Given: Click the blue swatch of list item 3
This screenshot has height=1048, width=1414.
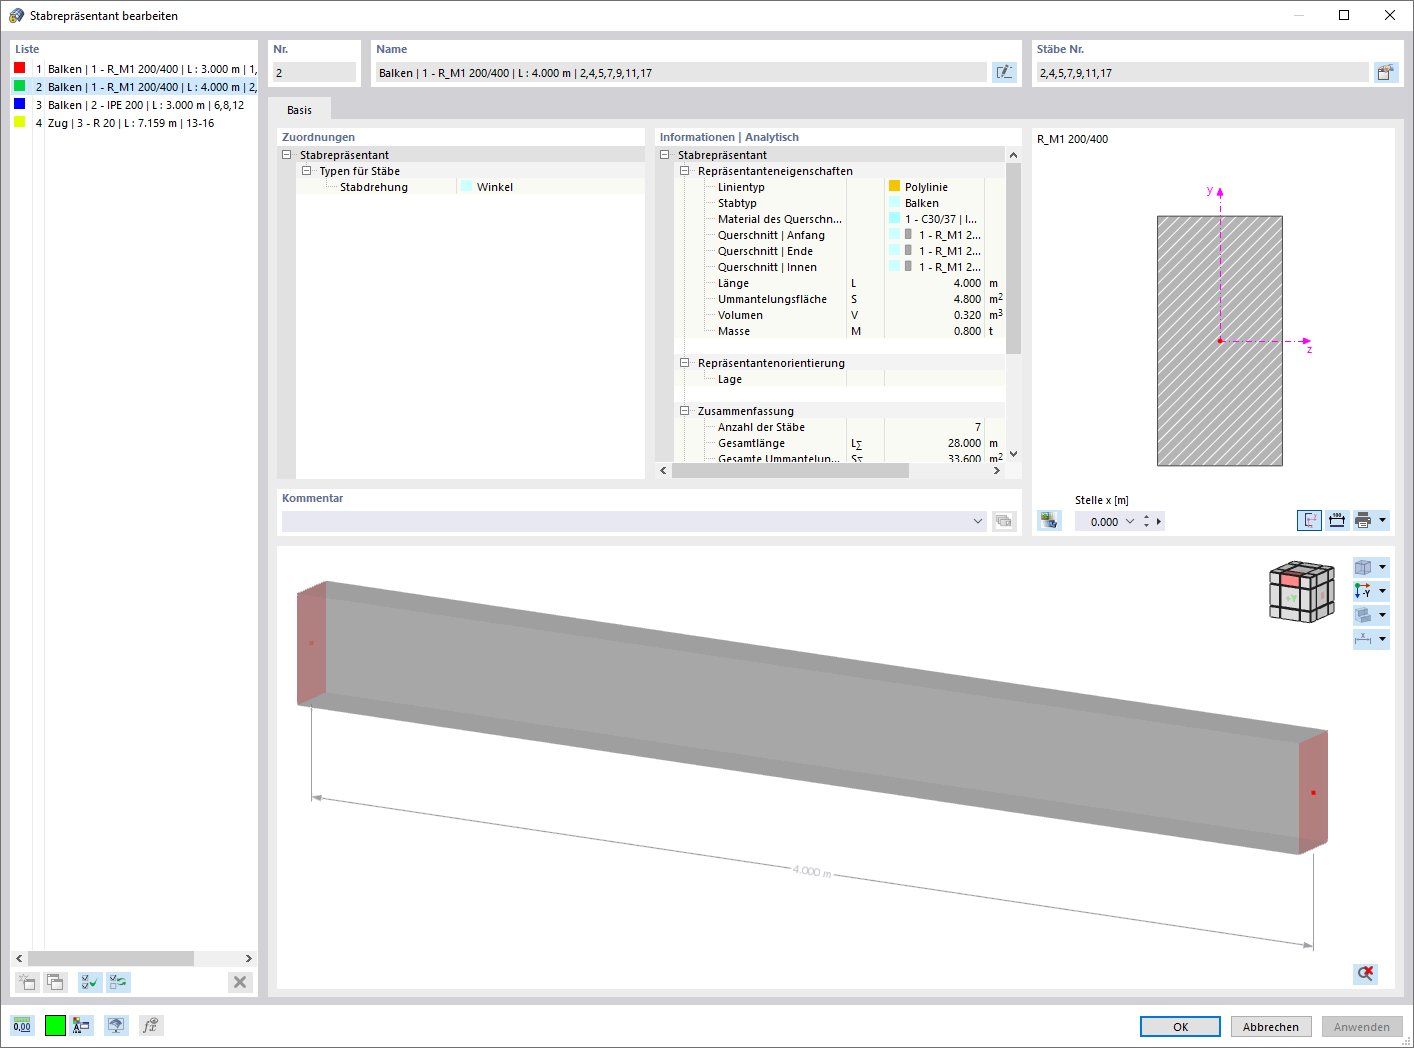Looking at the screenshot, I should (19, 104).
